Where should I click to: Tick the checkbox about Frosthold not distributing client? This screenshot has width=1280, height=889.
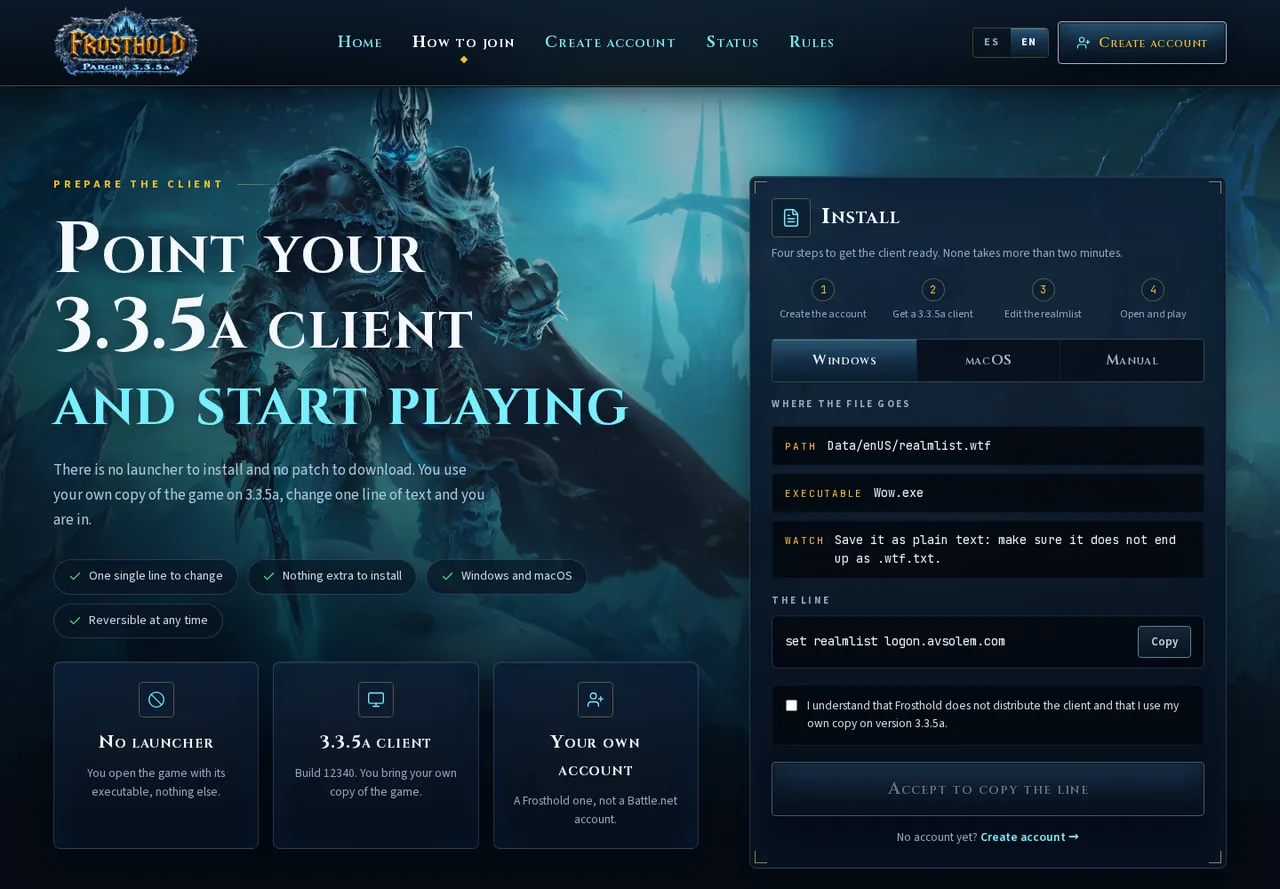click(x=792, y=705)
